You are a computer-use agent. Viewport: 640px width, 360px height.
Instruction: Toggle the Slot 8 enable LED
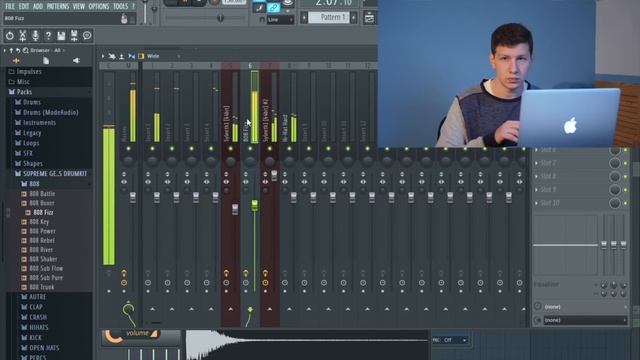coord(625,176)
